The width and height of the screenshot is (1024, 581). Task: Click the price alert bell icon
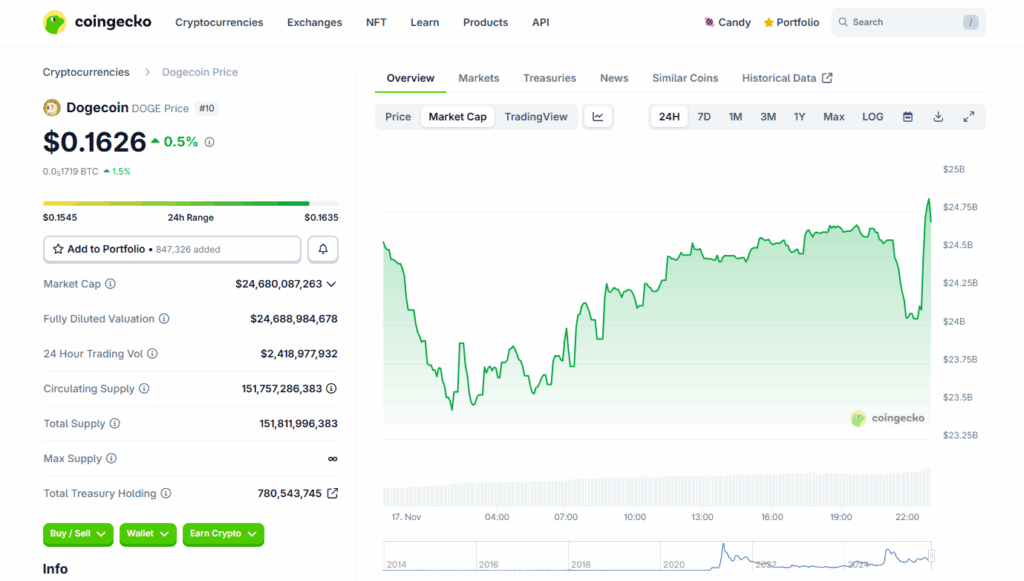323,249
